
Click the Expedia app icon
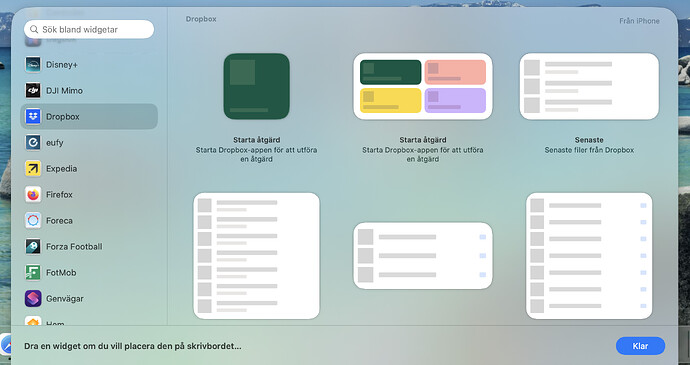(33, 169)
